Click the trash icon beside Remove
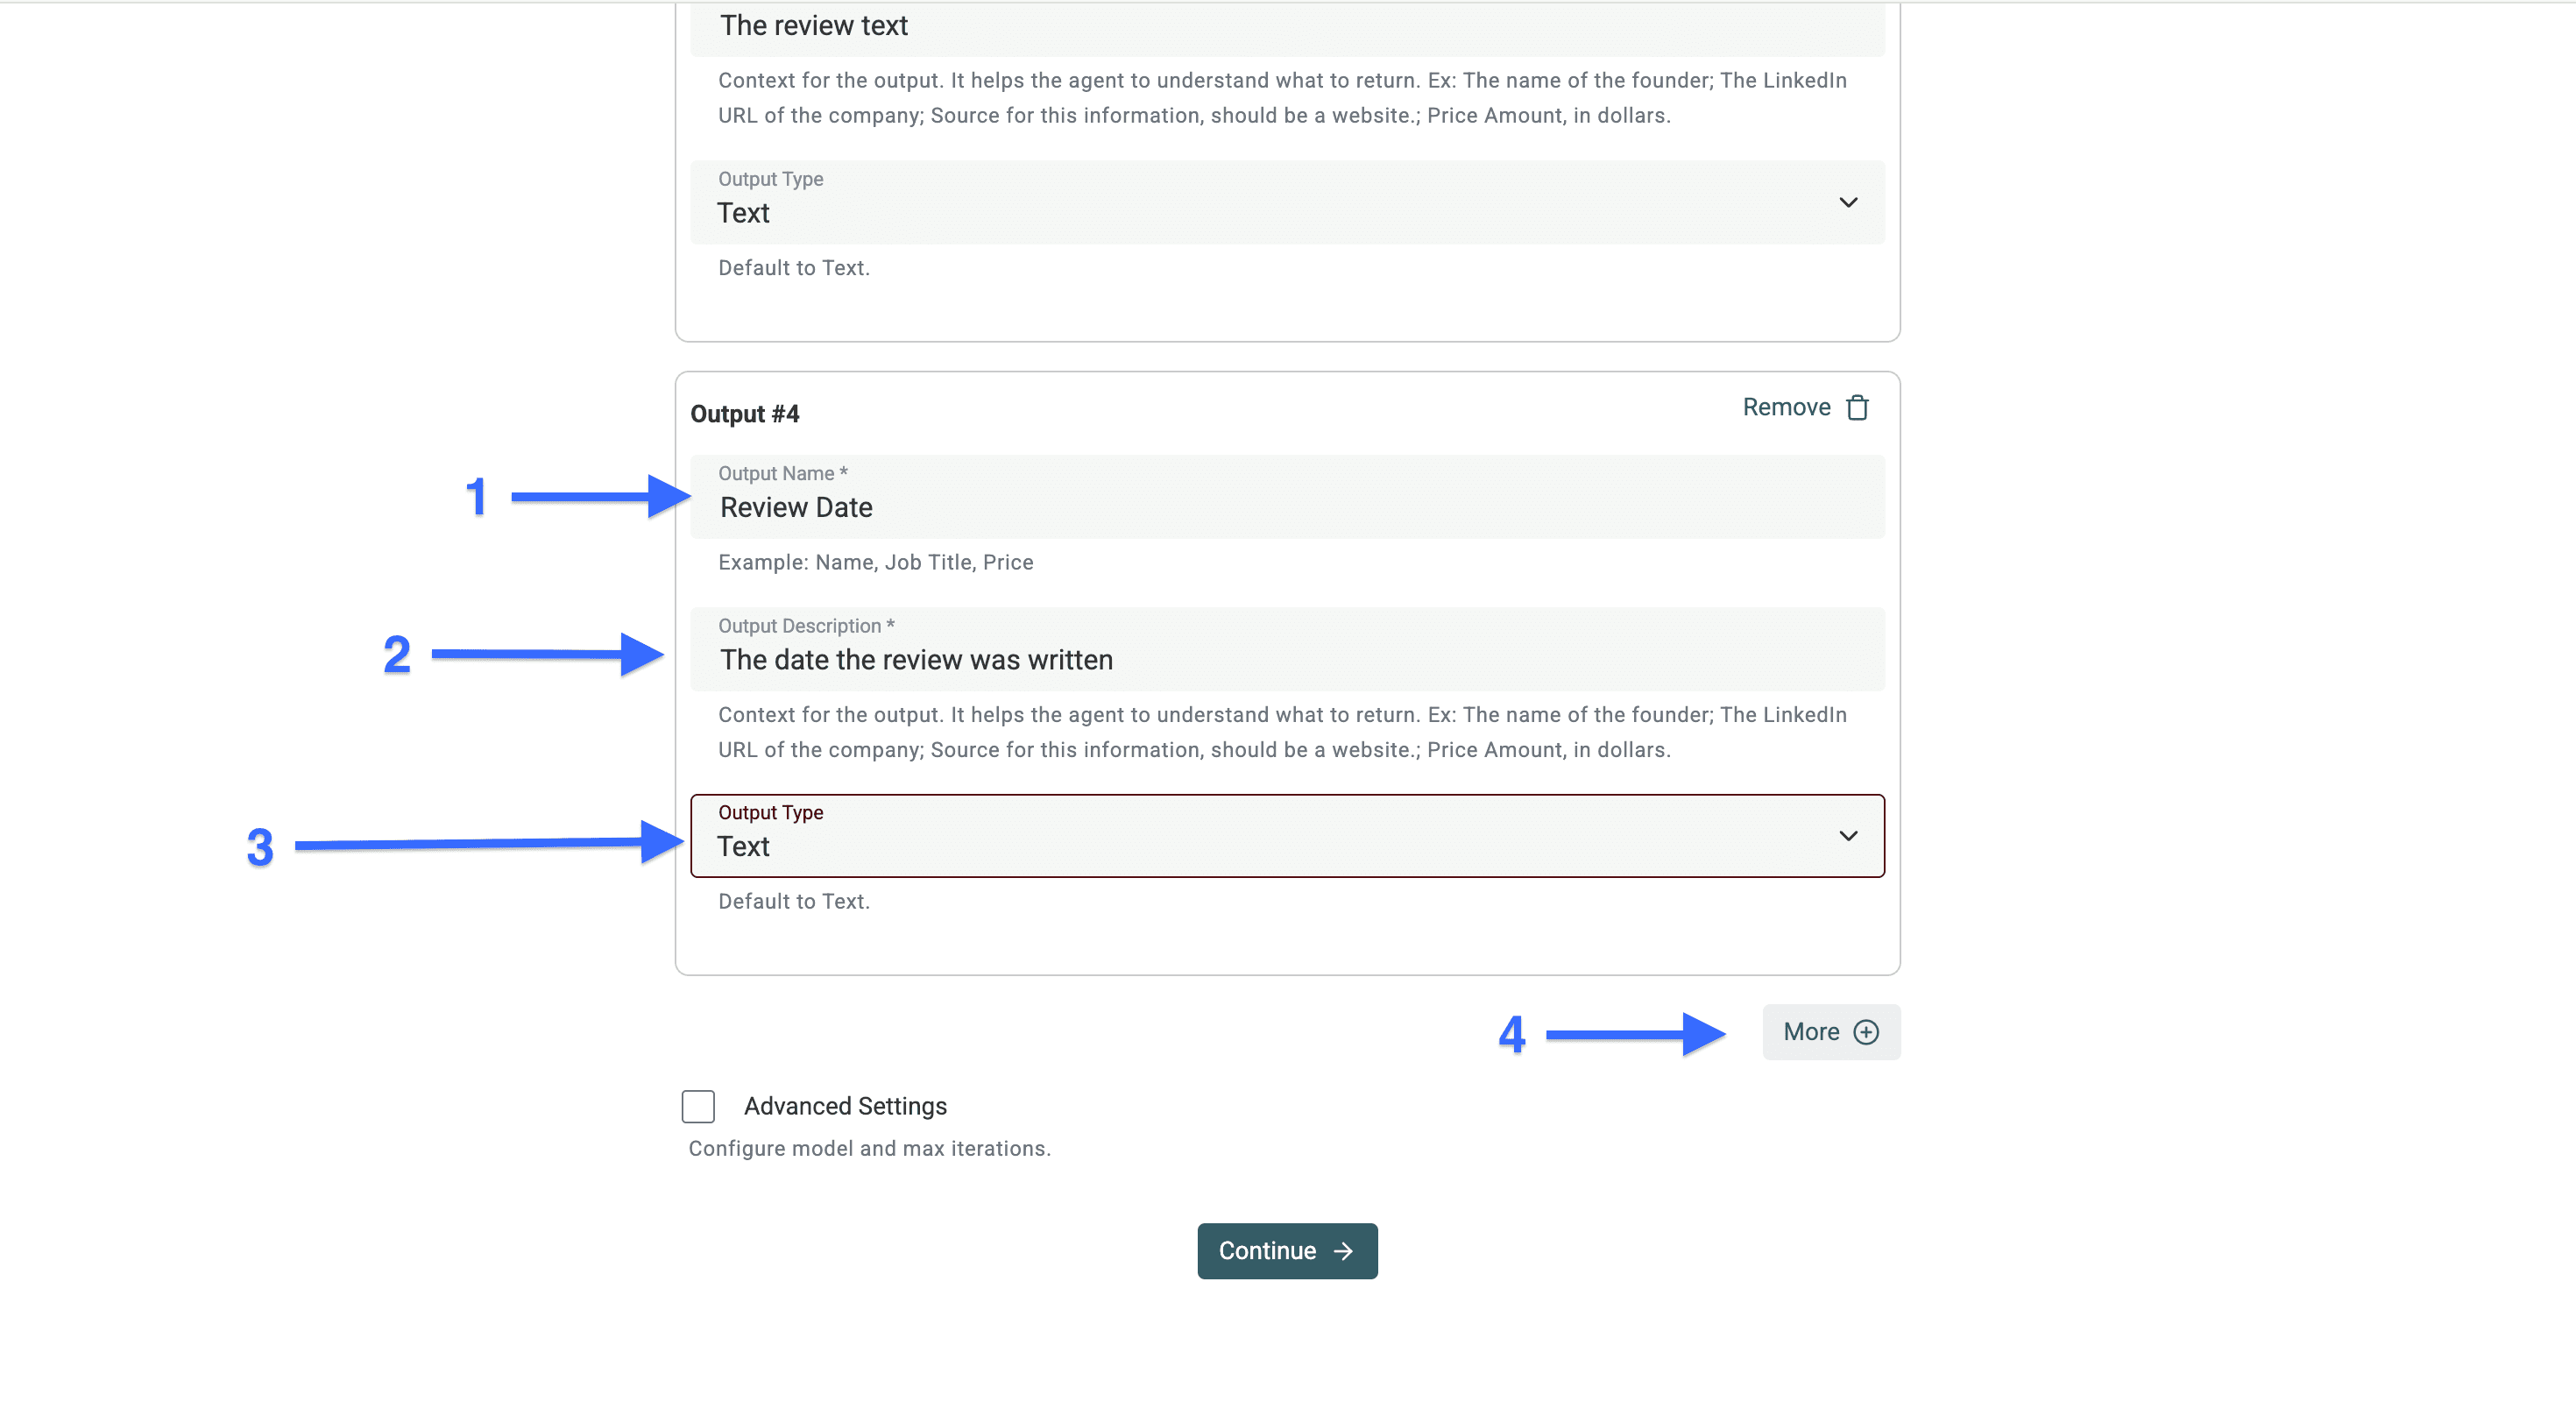This screenshot has width=2576, height=1402. point(1857,408)
